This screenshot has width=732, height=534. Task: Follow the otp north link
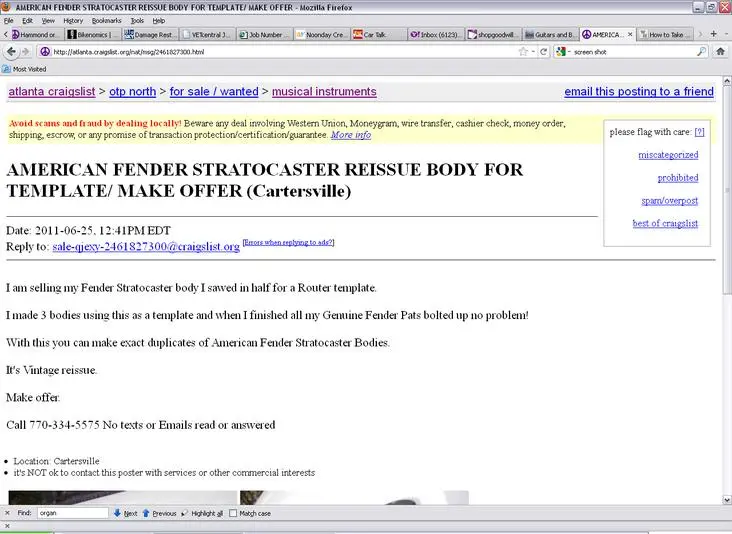(133, 91)
